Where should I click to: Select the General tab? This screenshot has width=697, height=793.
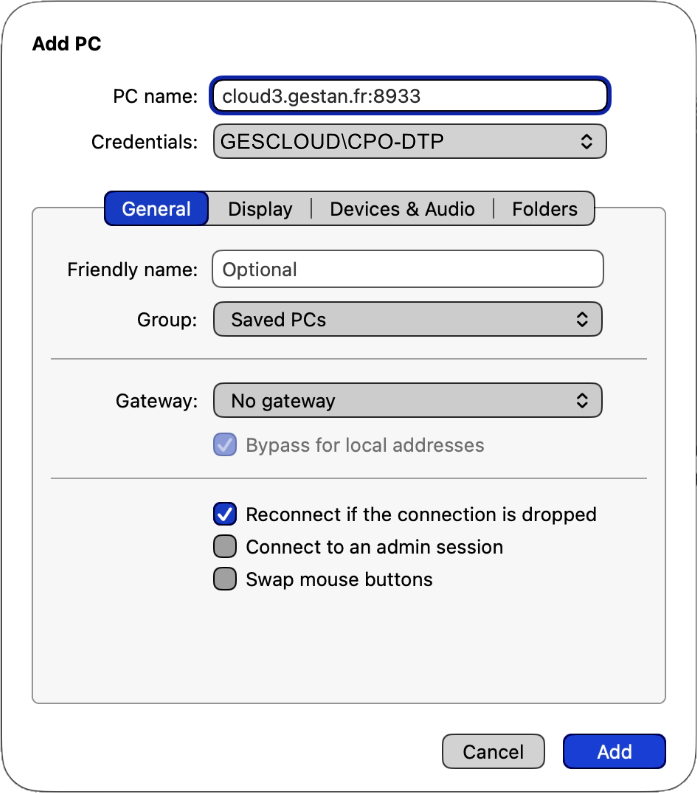156,208
